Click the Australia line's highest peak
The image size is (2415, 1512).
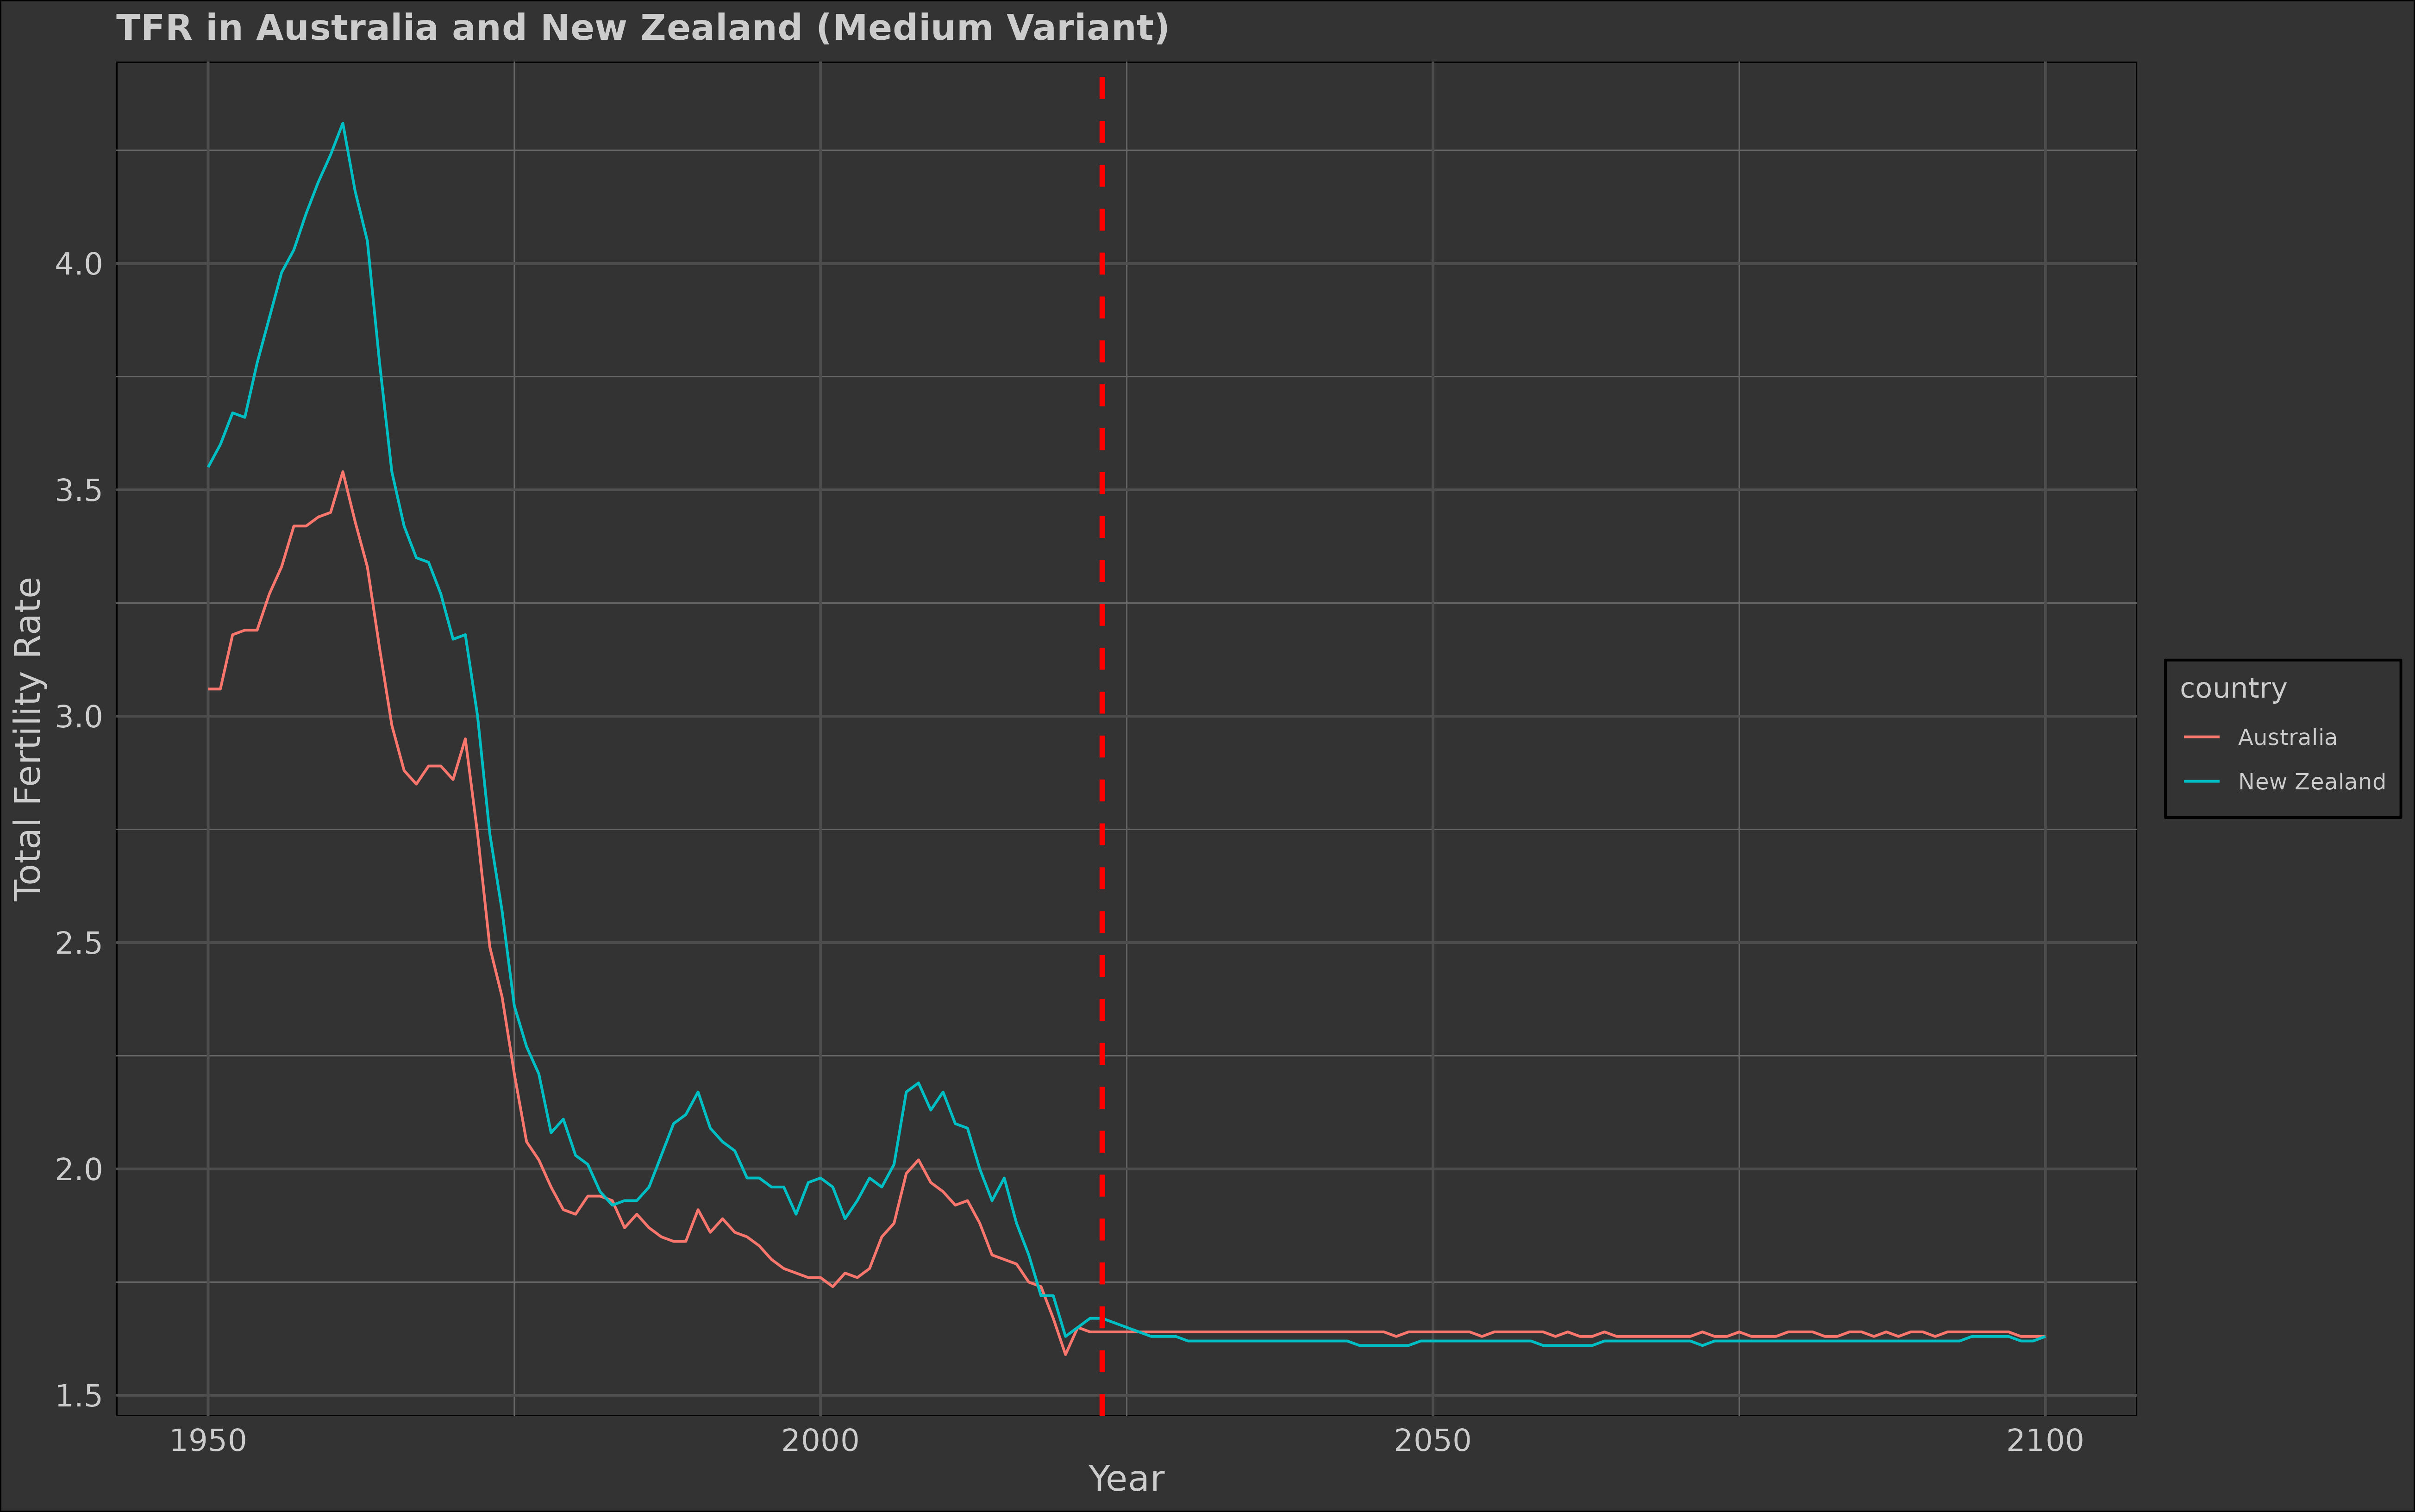coord(343,472)
